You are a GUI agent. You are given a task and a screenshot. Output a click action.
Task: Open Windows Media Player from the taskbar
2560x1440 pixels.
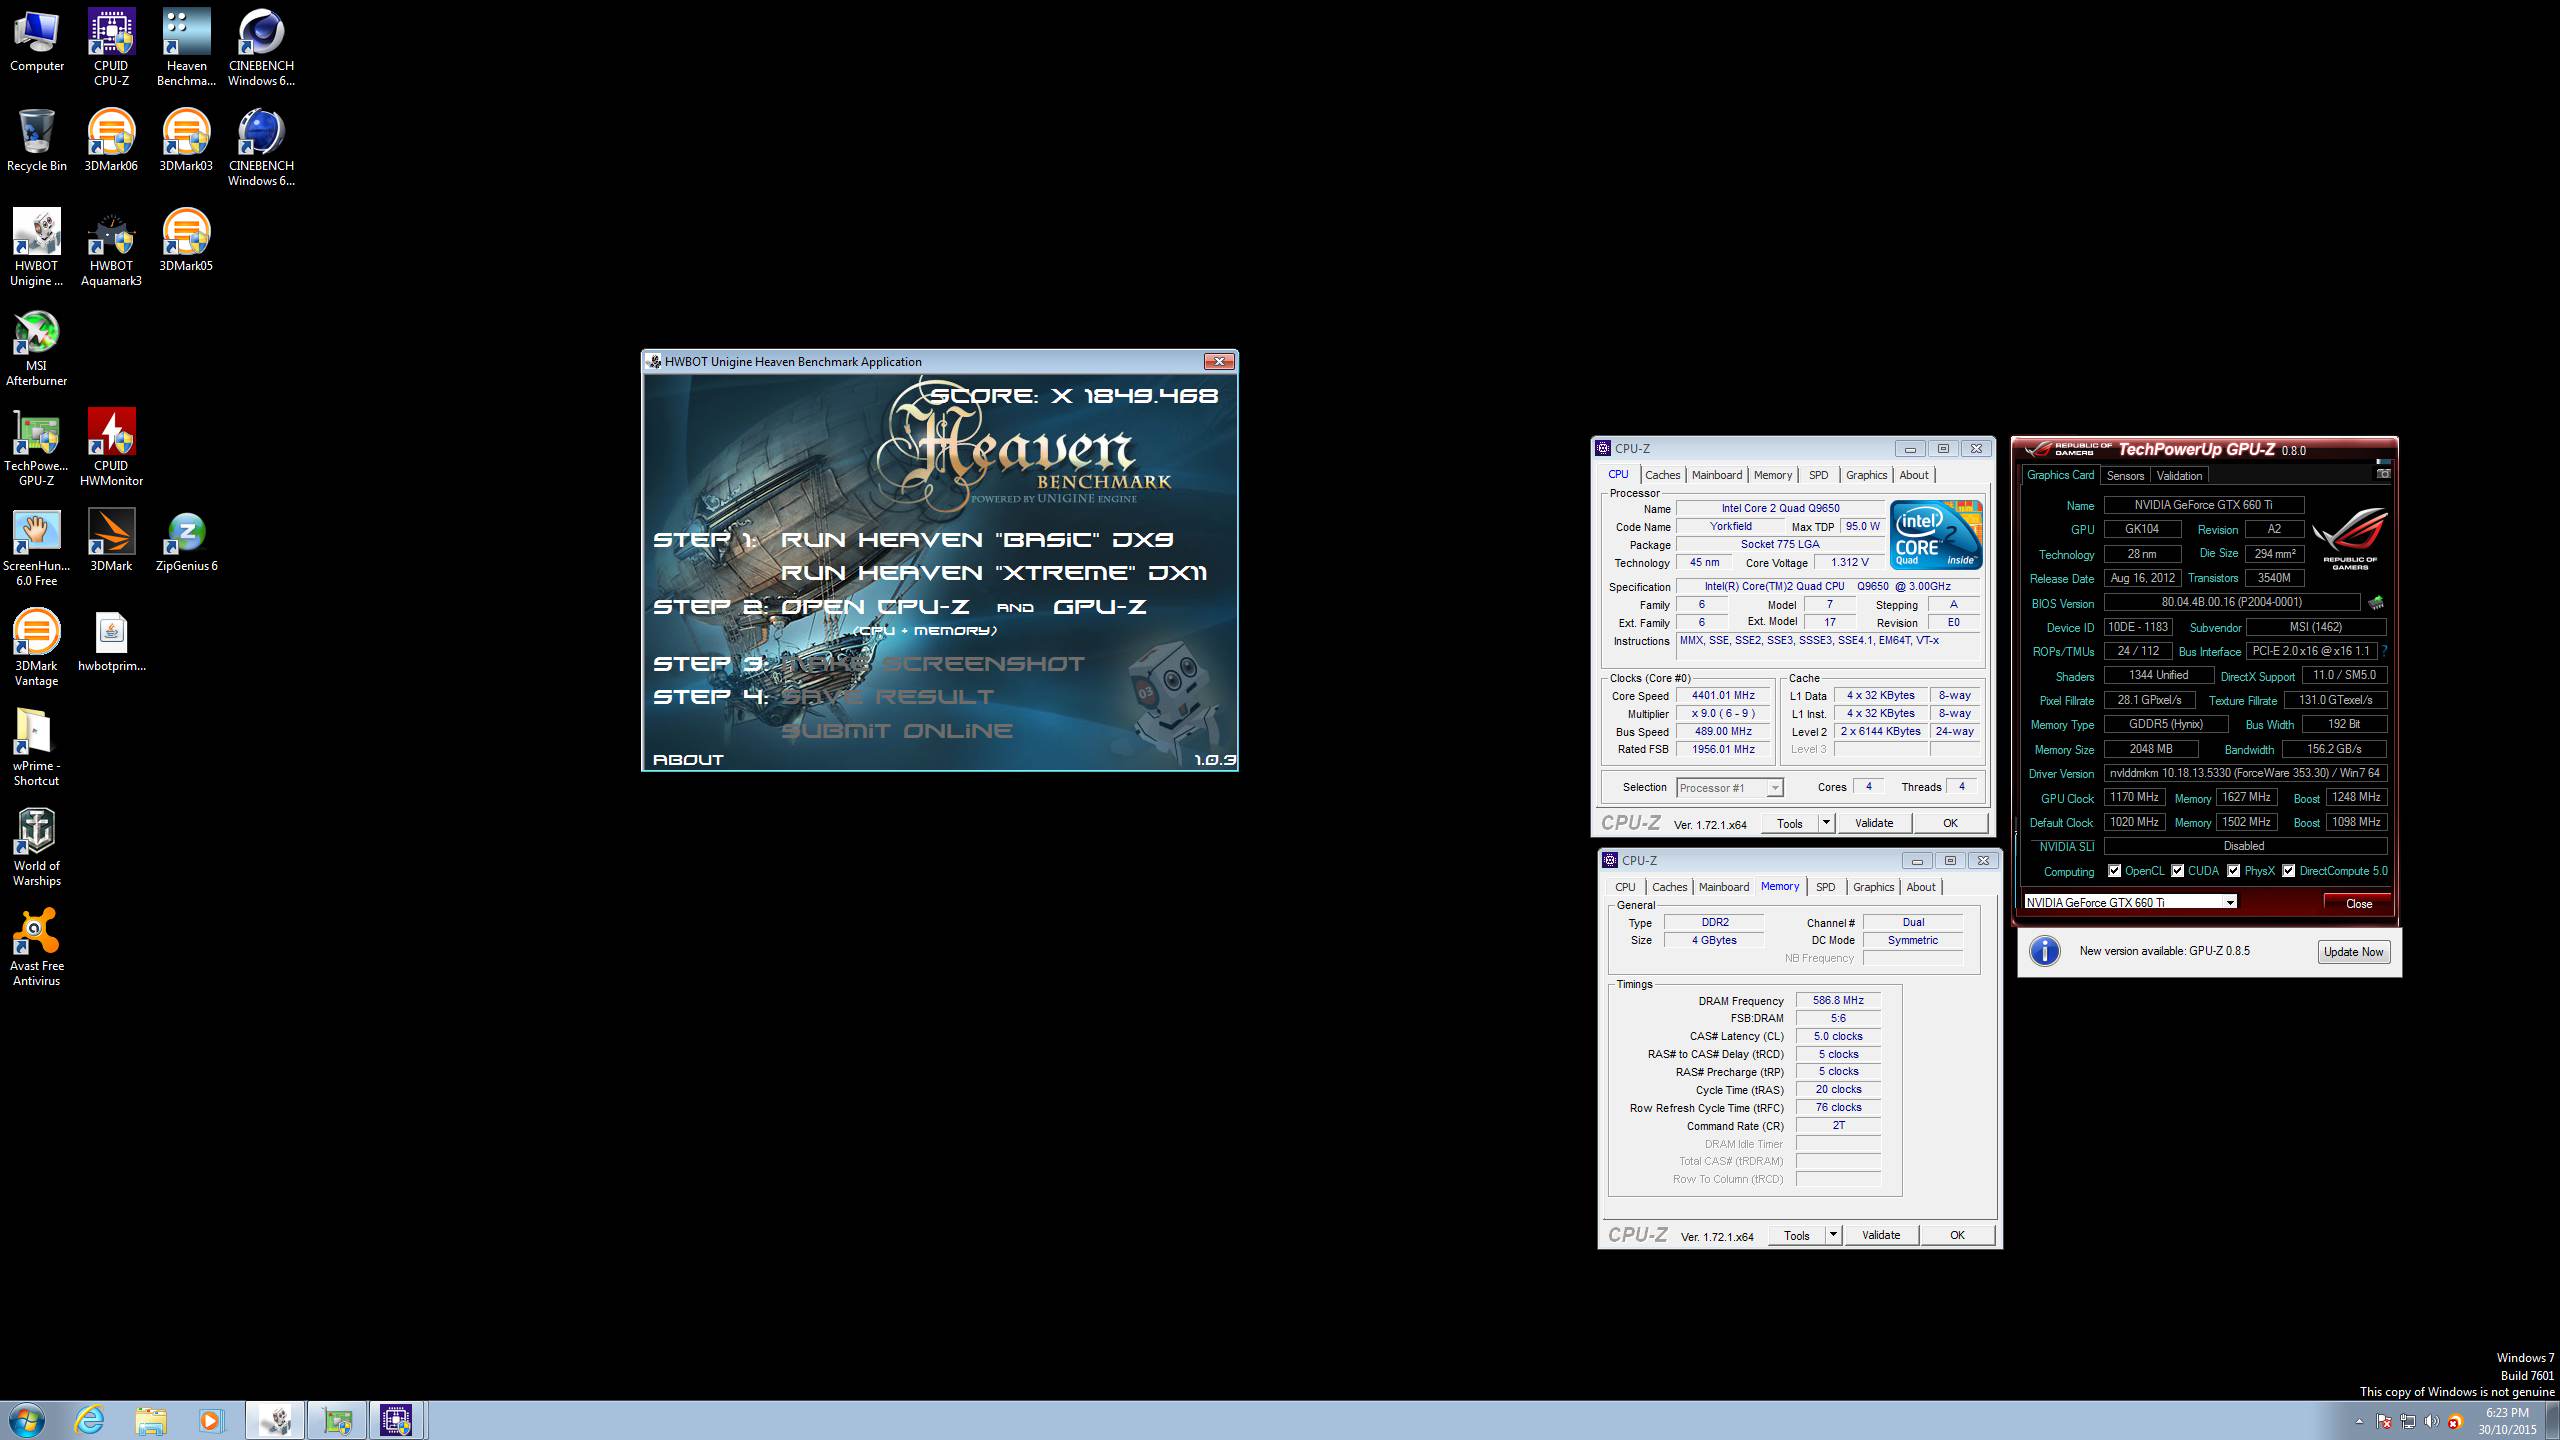pyautogui.click(x=211, y=1420)
